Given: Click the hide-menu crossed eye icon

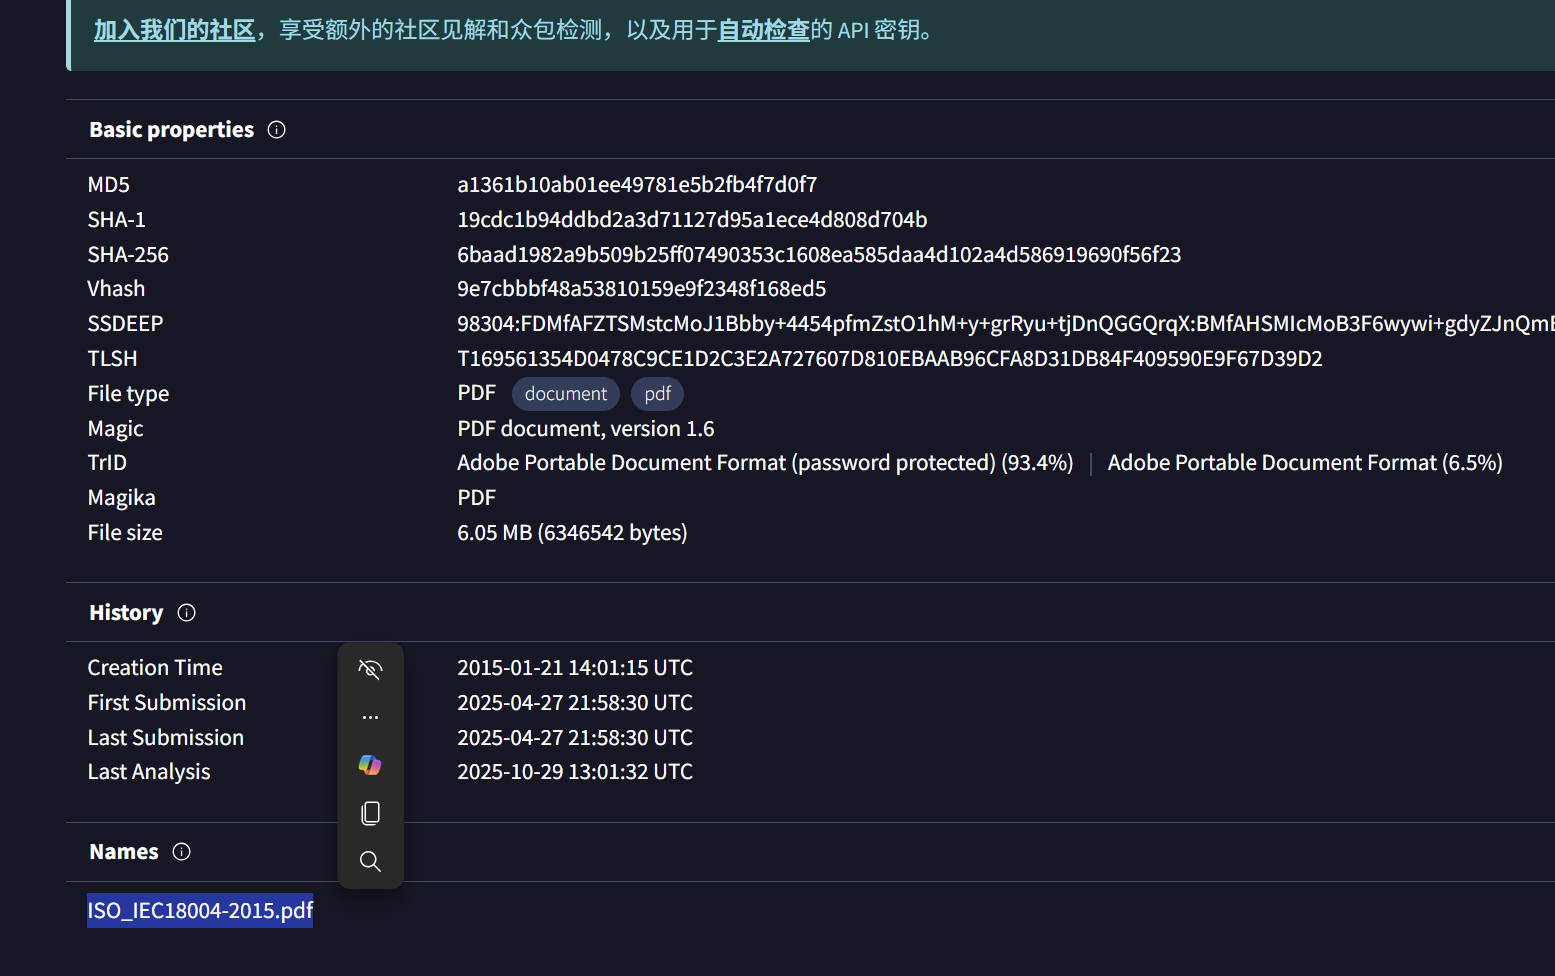Looking at the screenshot, I should [370, 669].
